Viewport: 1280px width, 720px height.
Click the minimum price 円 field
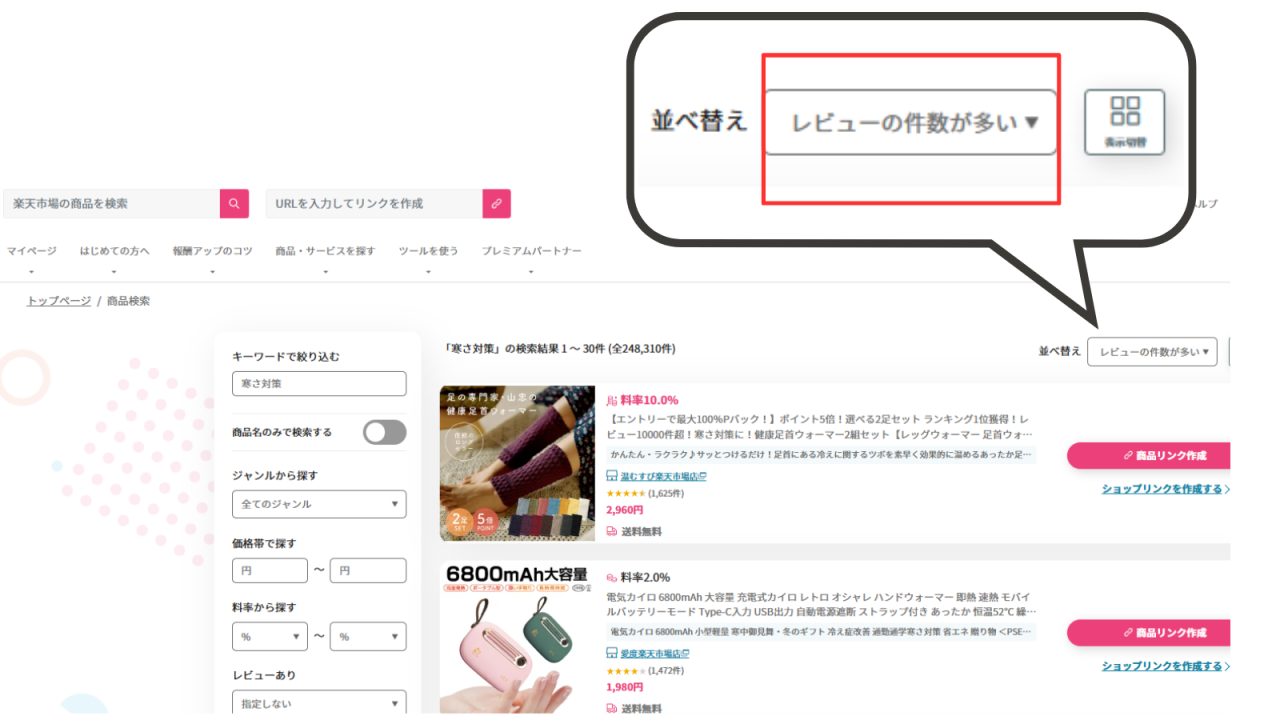[x=270, y=571]
